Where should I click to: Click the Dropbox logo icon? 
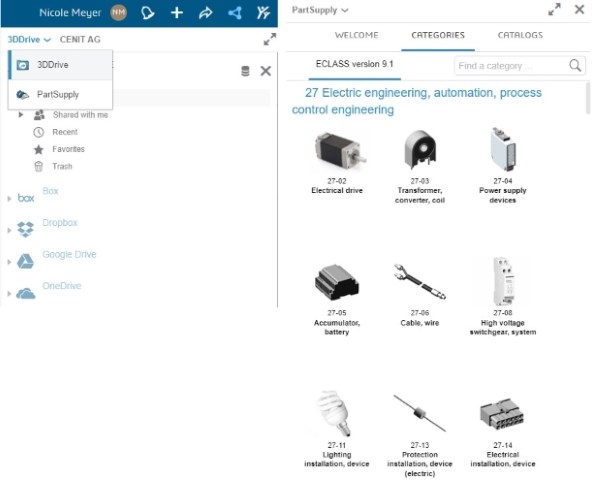[x=25, y=229]
